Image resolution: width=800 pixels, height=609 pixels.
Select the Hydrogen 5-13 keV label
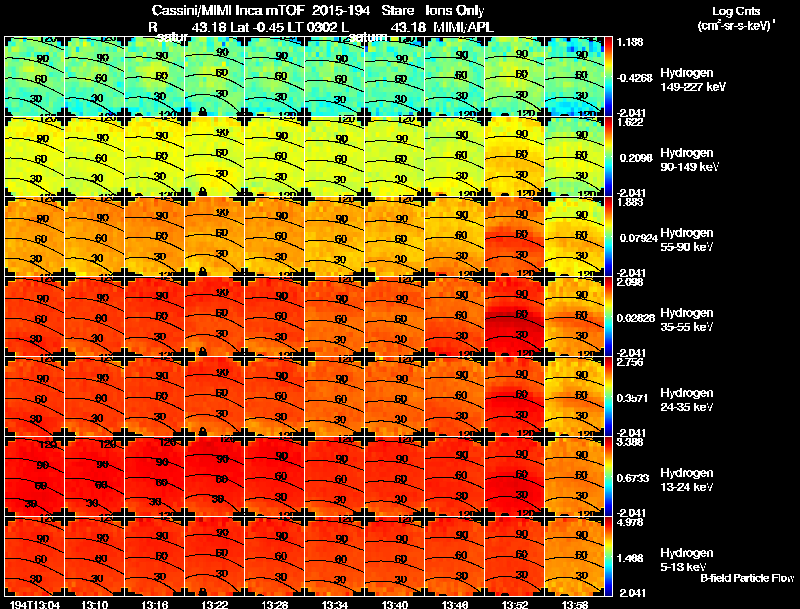click(687, 560)
